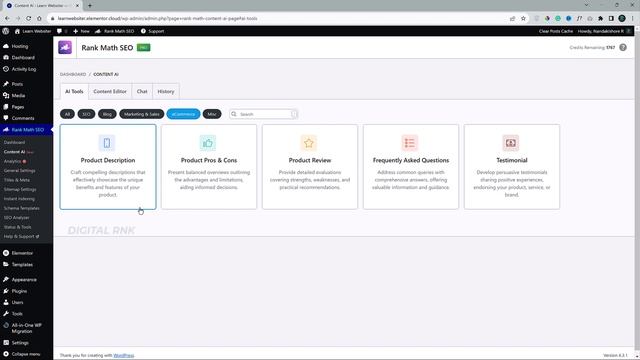640x360 pixels.
Task: Close the Content AI browser tab
Action: click(77, 6)
